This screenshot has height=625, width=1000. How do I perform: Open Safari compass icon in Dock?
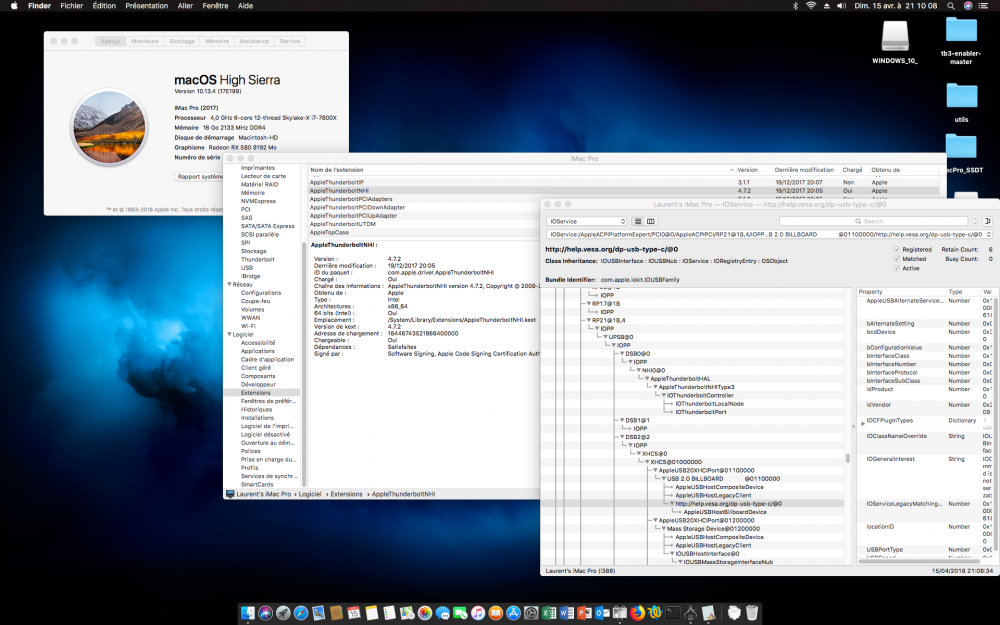click(x=301, y=614)
